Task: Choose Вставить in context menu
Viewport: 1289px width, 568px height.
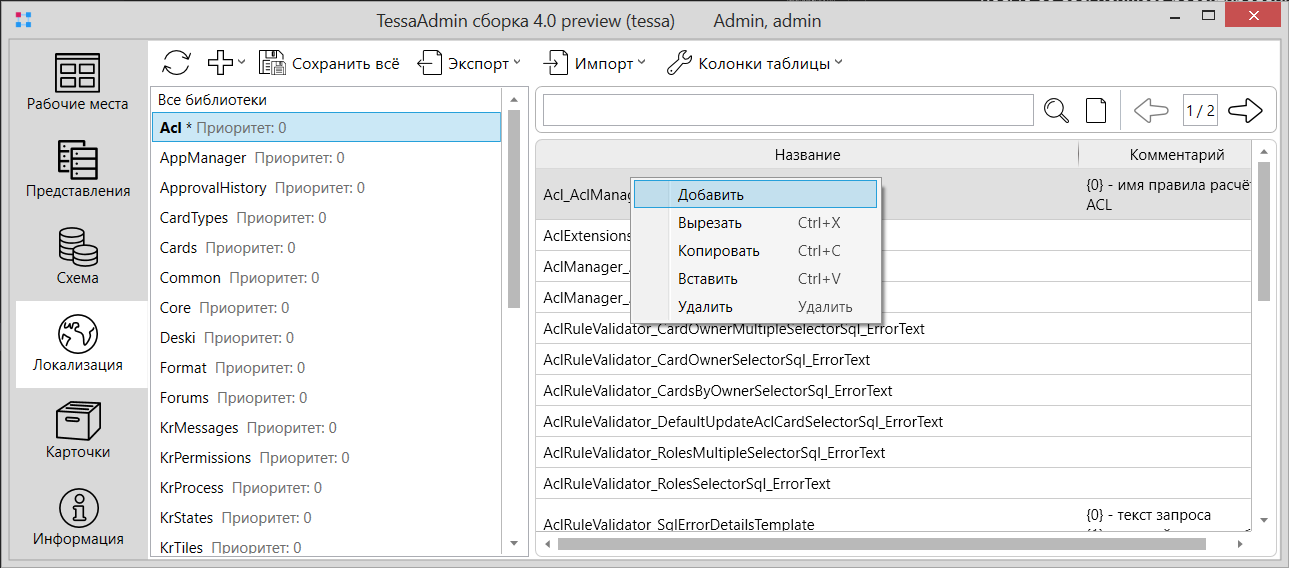Action: pyautogui.click(x=756, y=279)
